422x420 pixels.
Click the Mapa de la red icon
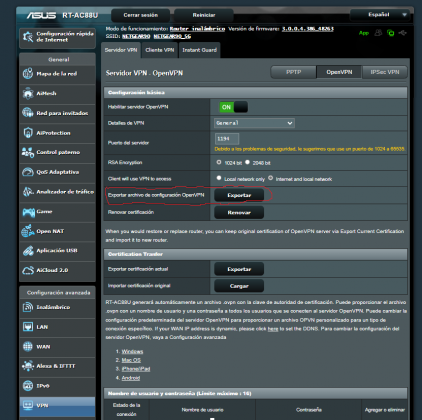click(28, 73)
